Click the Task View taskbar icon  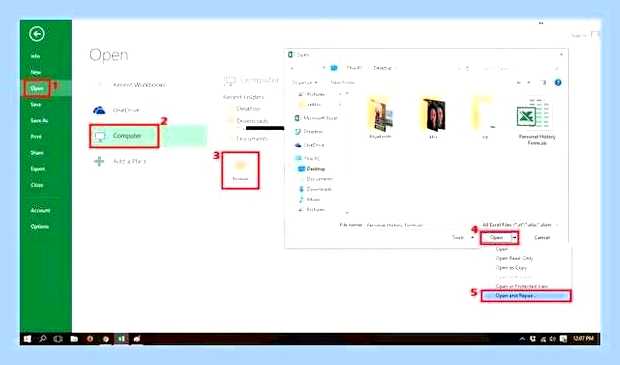[58, 339]
